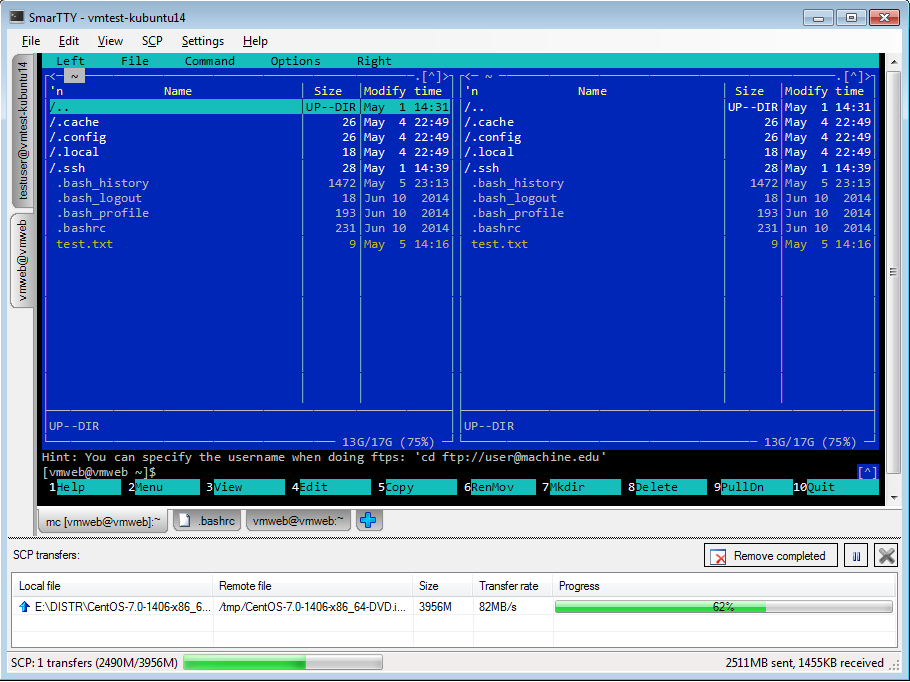
Task: Open the SCP menu
Action: pos(152,41)
